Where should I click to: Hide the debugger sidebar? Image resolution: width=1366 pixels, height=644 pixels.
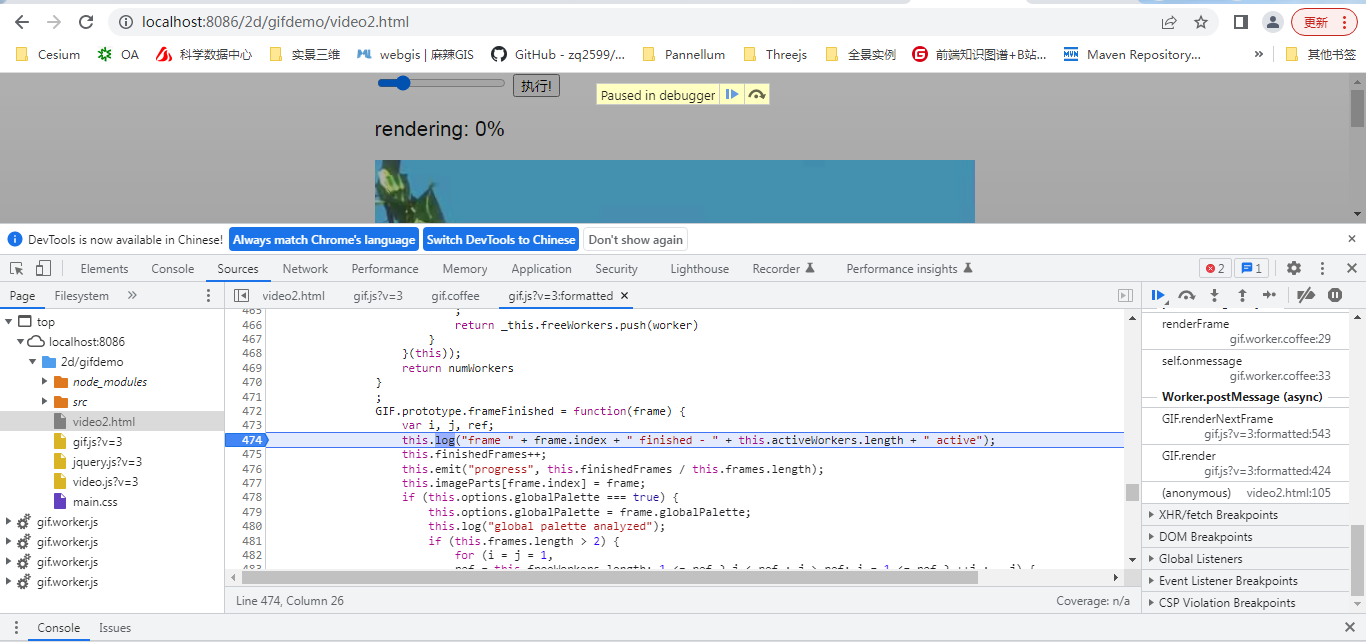(1125, 295)
